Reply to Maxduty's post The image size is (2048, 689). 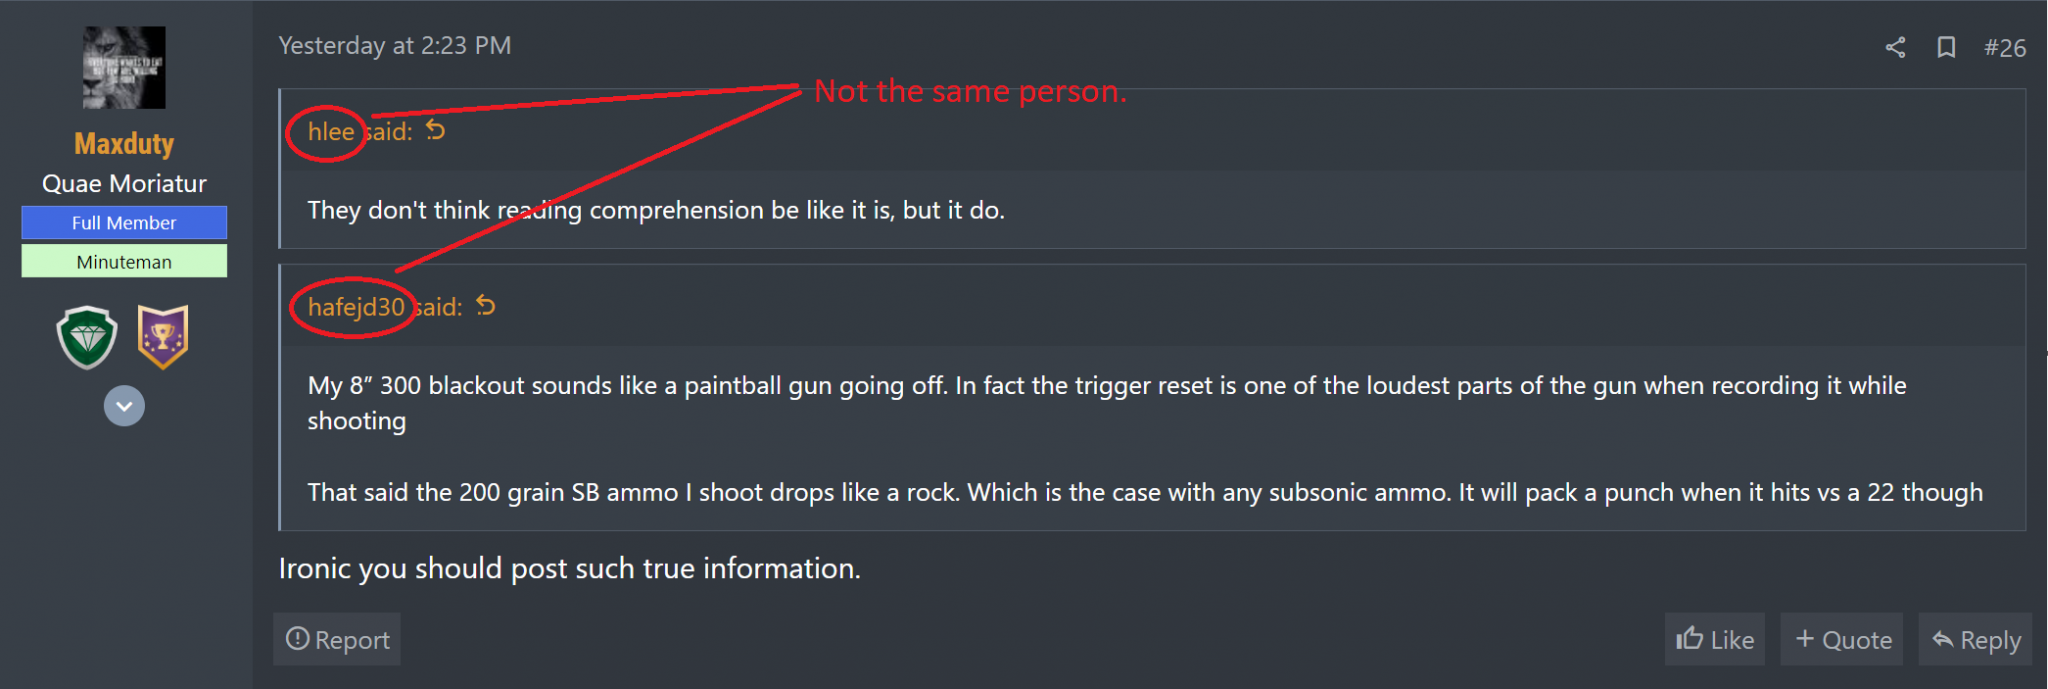pos(1976,639)
